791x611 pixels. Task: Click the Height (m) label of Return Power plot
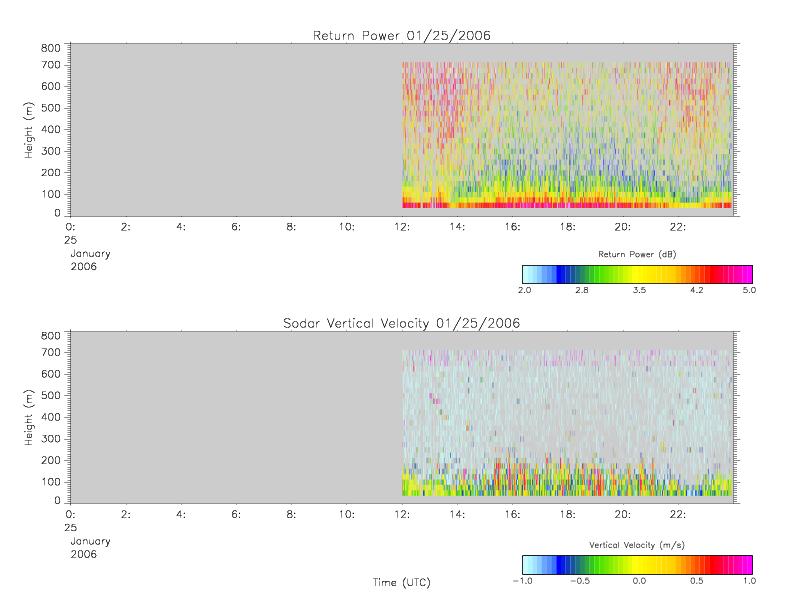pyautogui.click(x=29, y=130)
